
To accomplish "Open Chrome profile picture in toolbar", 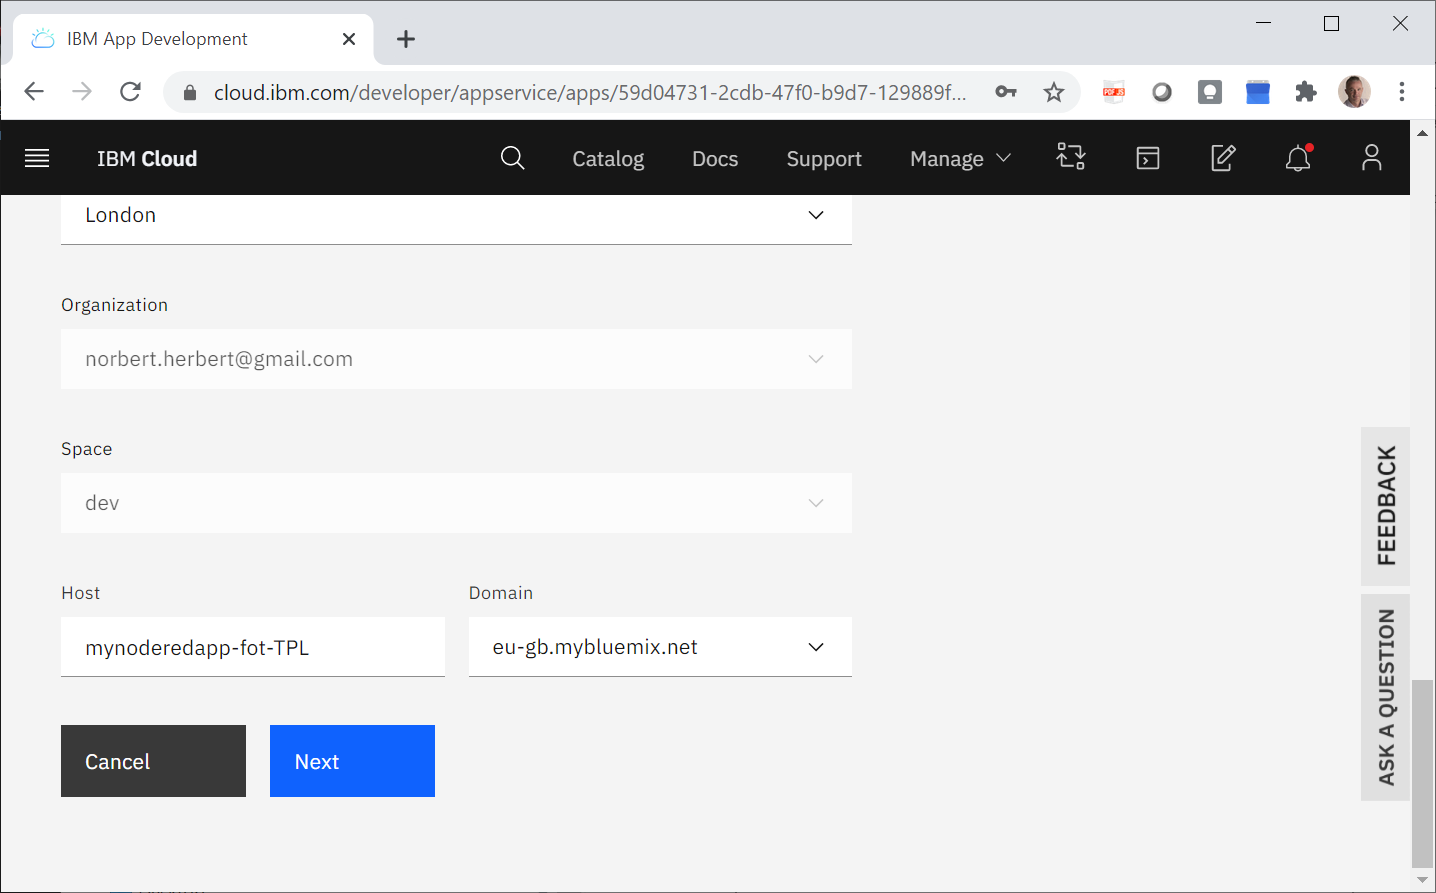I will (1355, 92).
